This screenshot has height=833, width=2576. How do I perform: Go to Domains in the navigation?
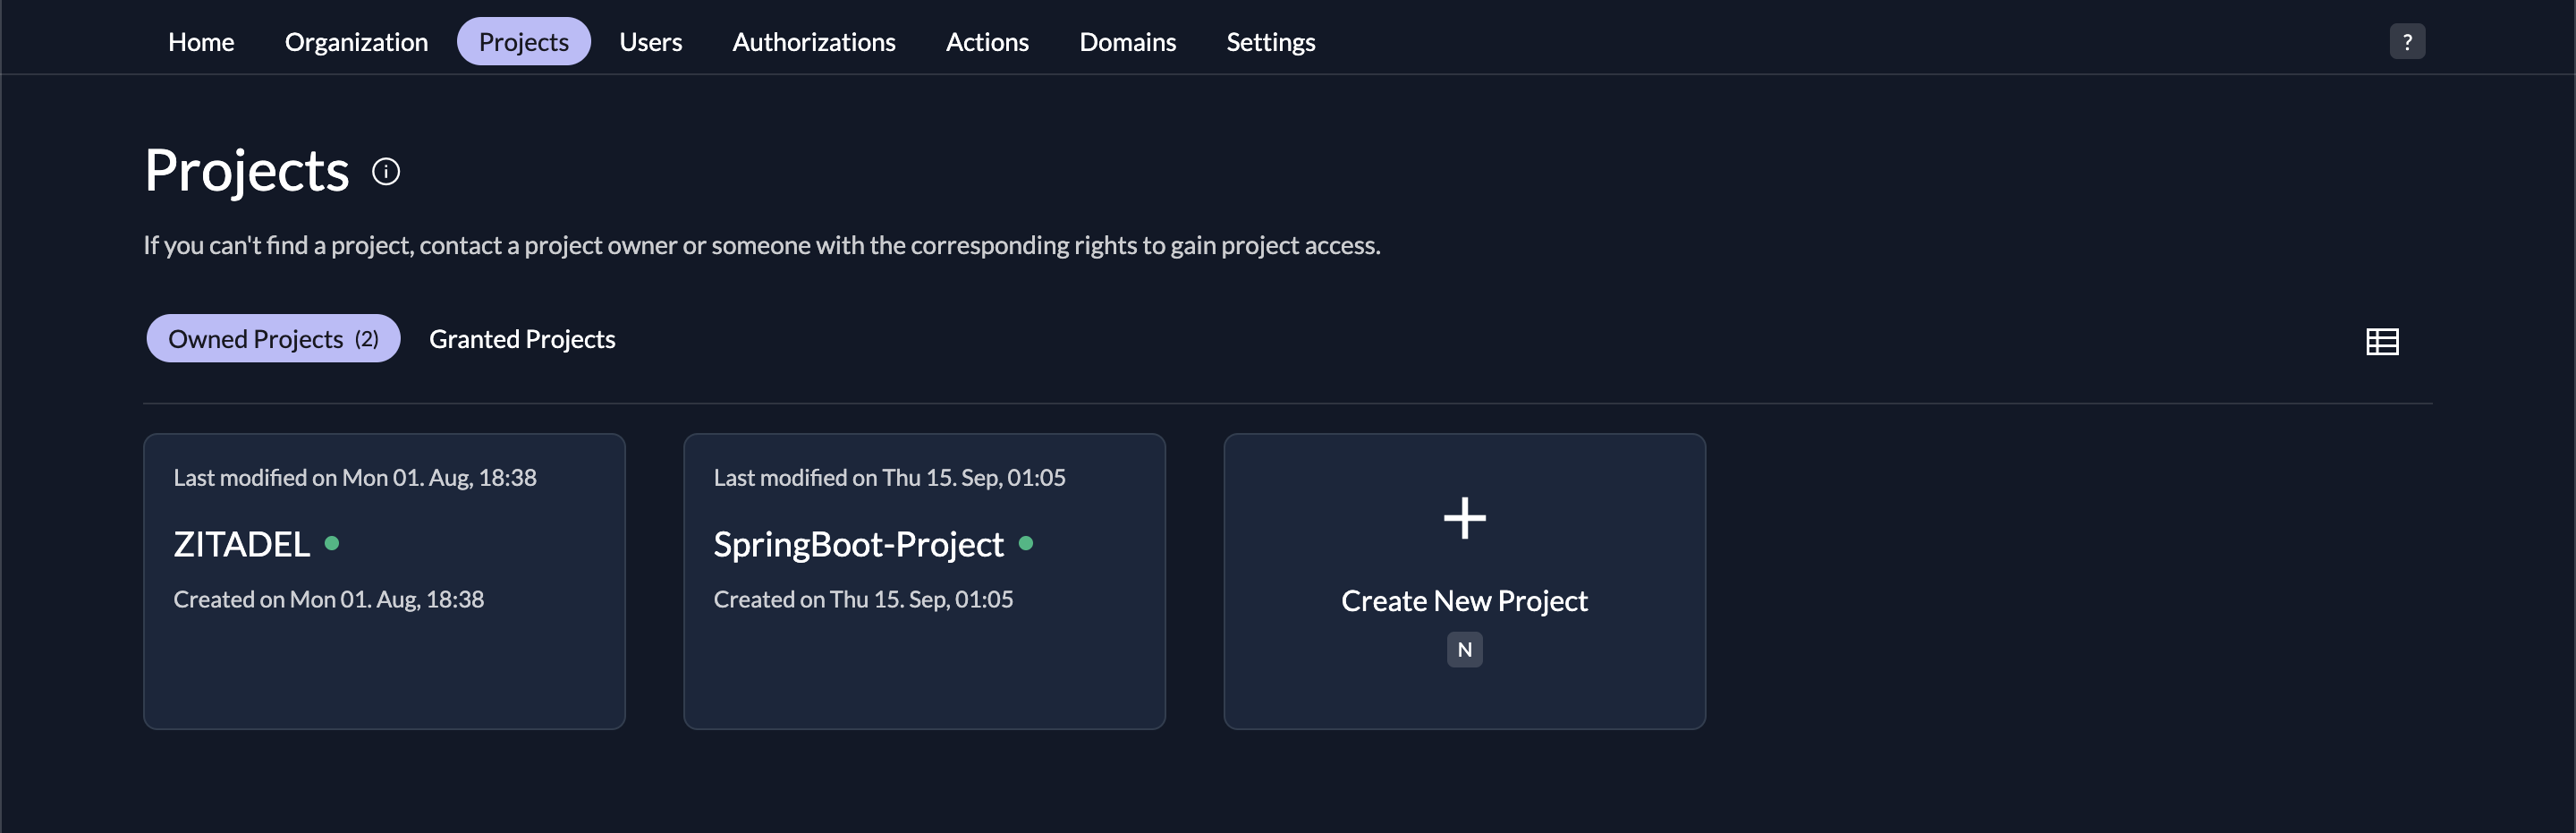point(1127,42)
